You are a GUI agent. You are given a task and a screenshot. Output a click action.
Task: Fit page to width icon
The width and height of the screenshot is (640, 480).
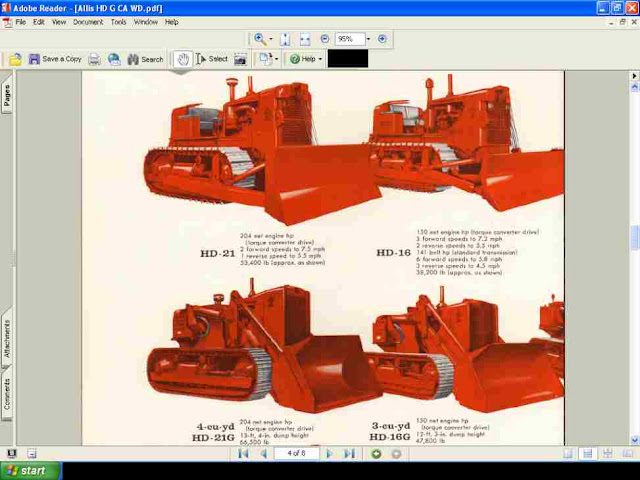[x=305, y=39]
